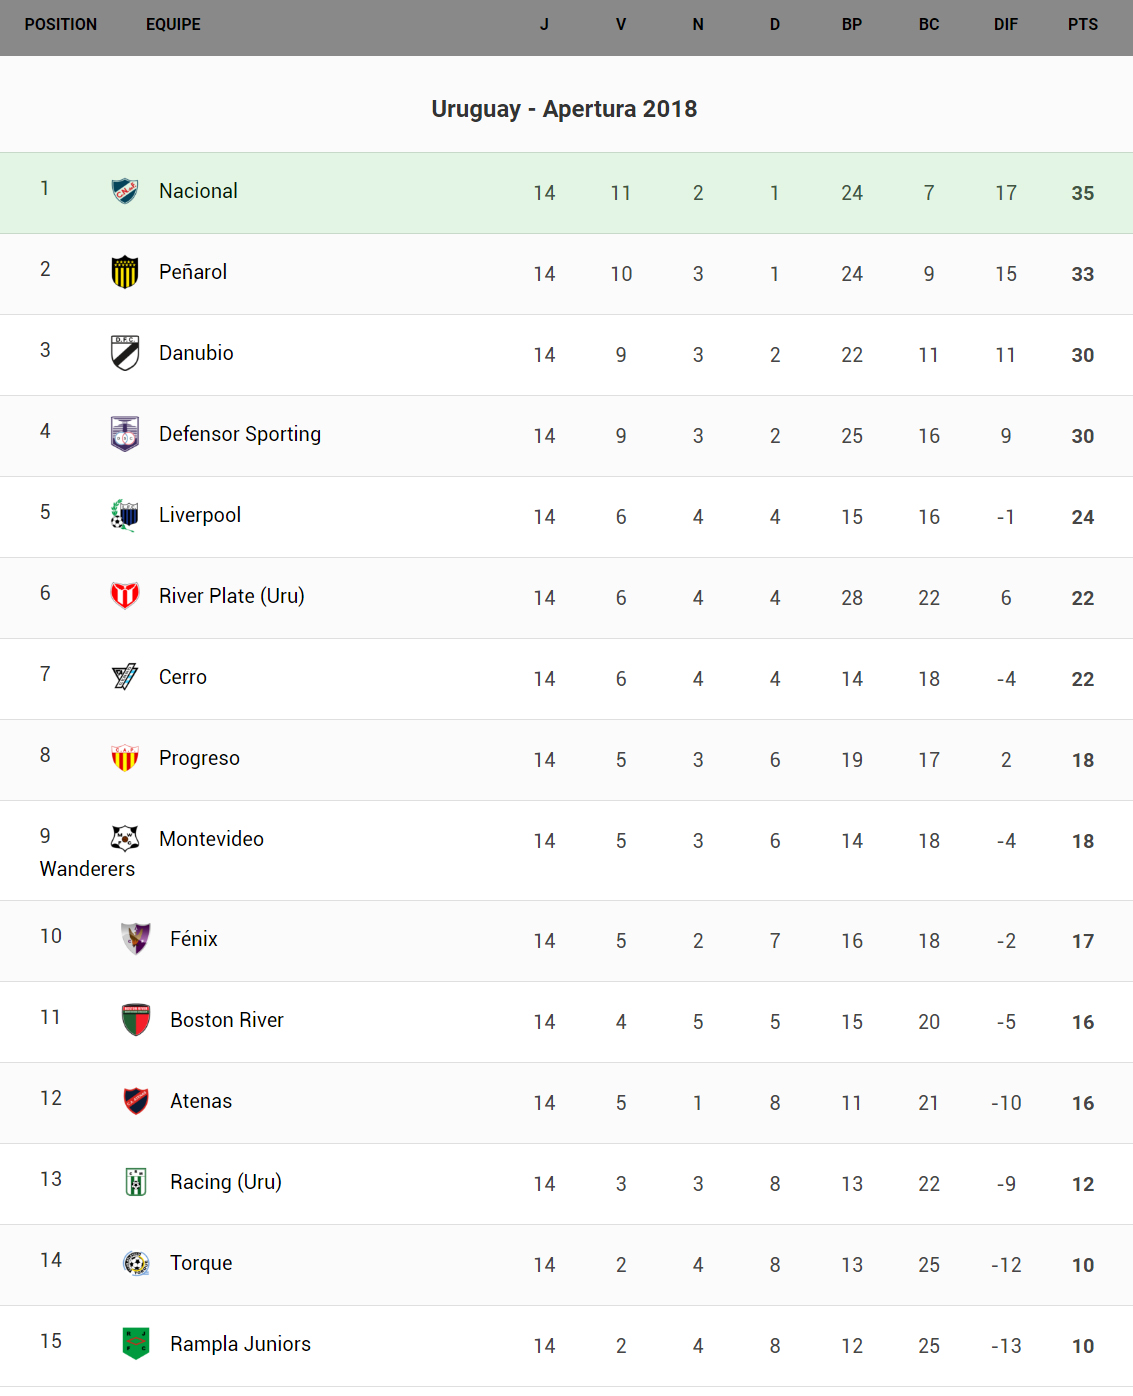Click the EQUIPE column header
Image resolution: width=1133 pixels, height=1396 pixels.
(x=173, y=24)
